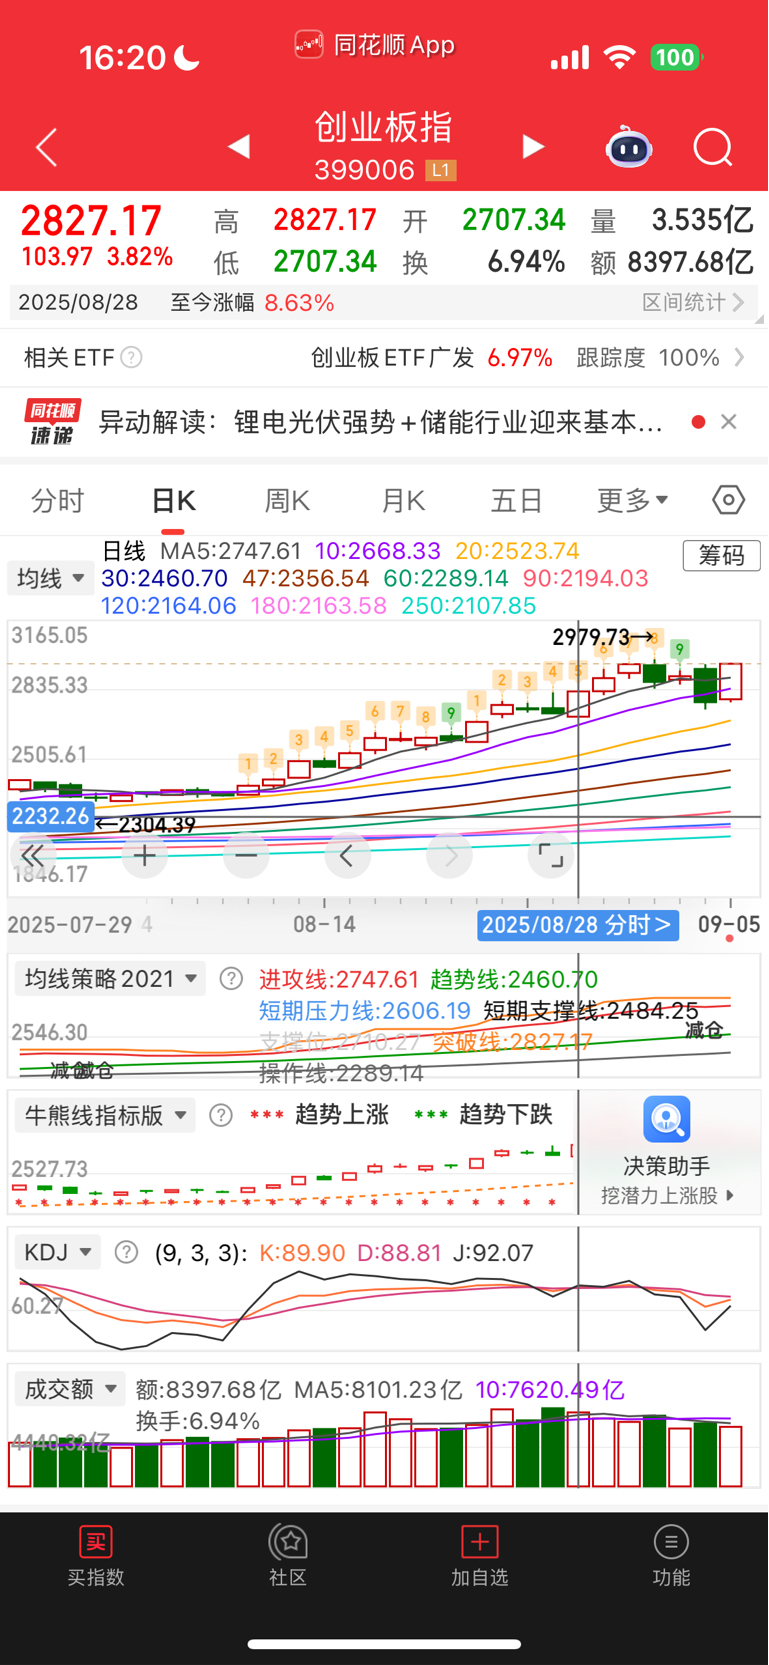The height and width of the screenshot is (1665, 769).
Task: Open 功能 menu in bottom bar
Action: (671, 1557)
